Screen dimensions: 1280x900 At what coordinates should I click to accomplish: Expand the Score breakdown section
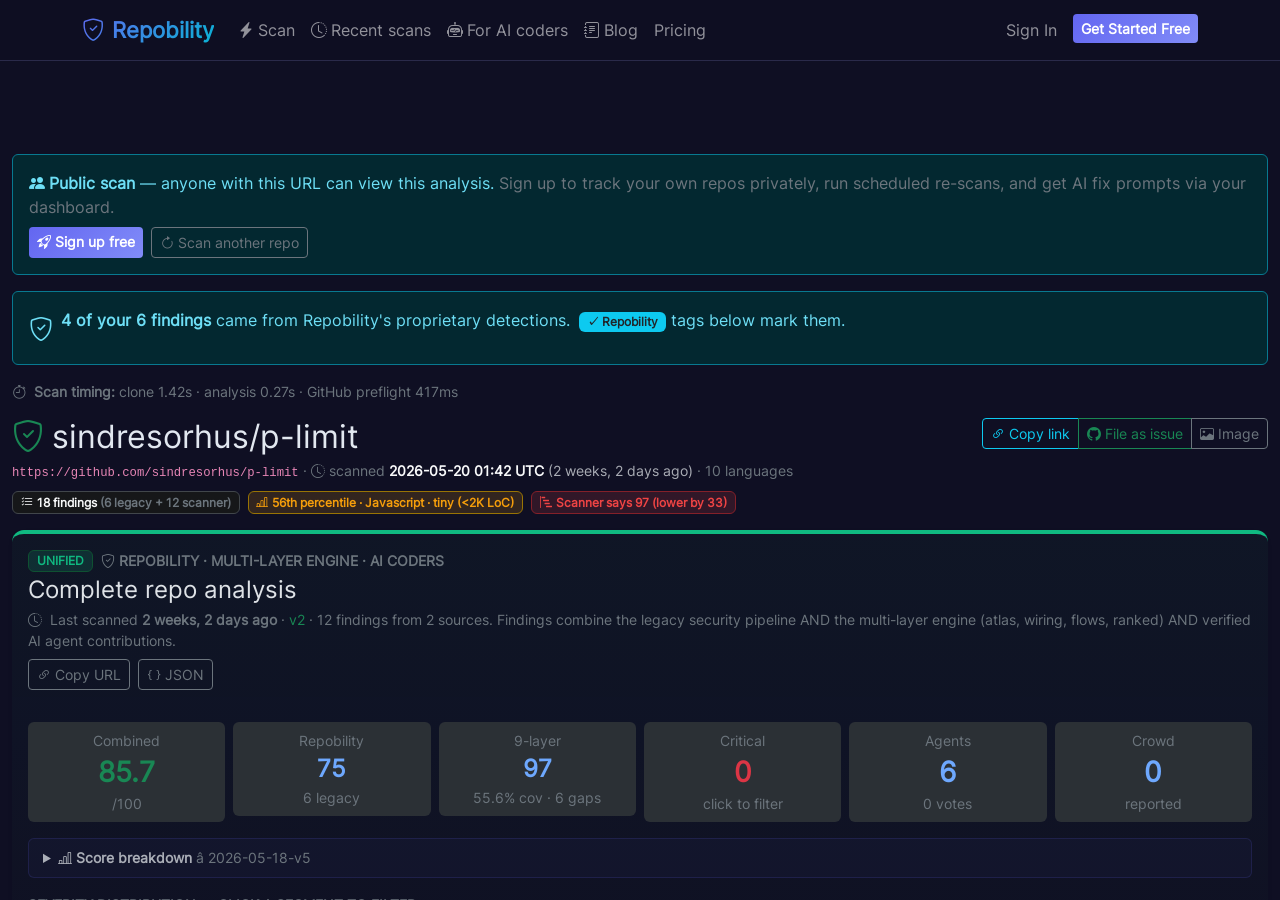click(640, 858)
